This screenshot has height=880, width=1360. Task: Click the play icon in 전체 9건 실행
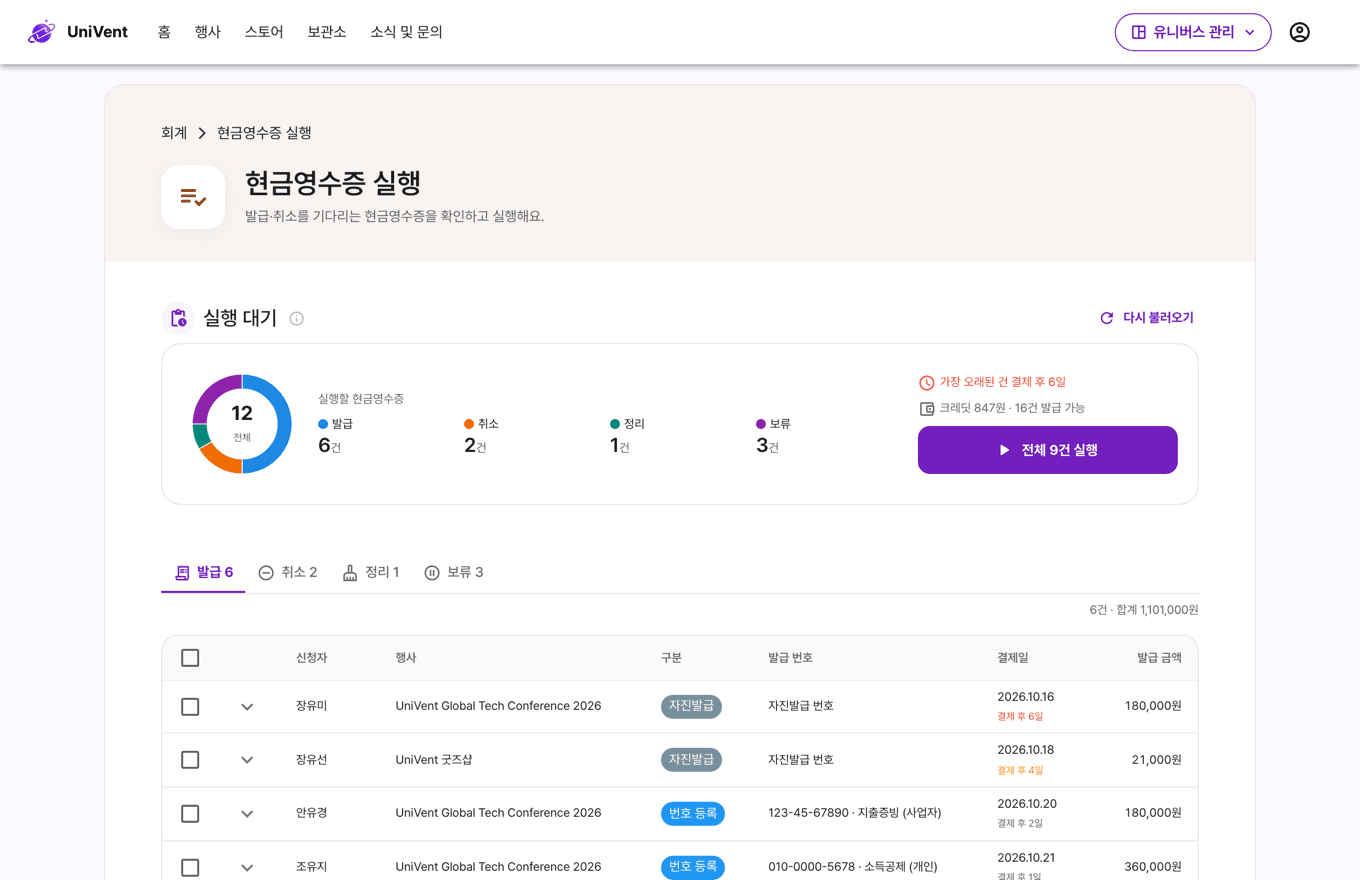tap(1005, 450)
